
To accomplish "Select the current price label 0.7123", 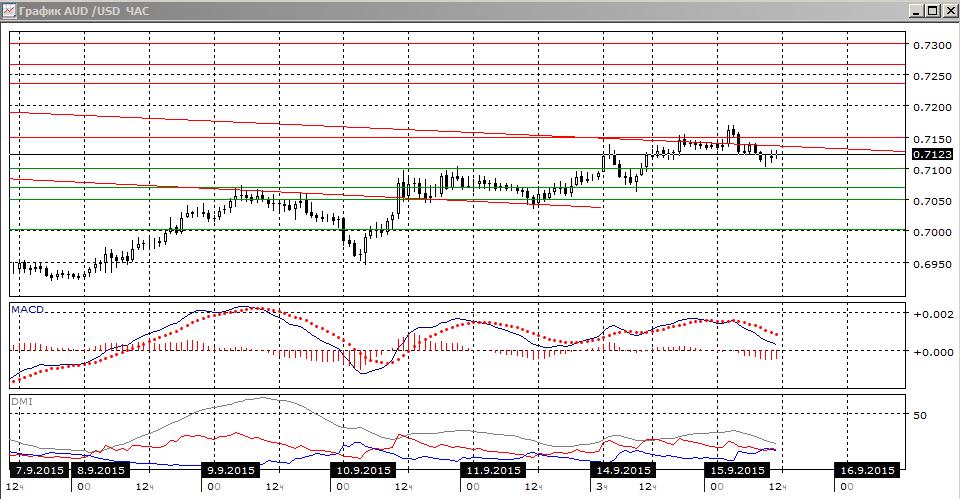I will tap(932, 154).
